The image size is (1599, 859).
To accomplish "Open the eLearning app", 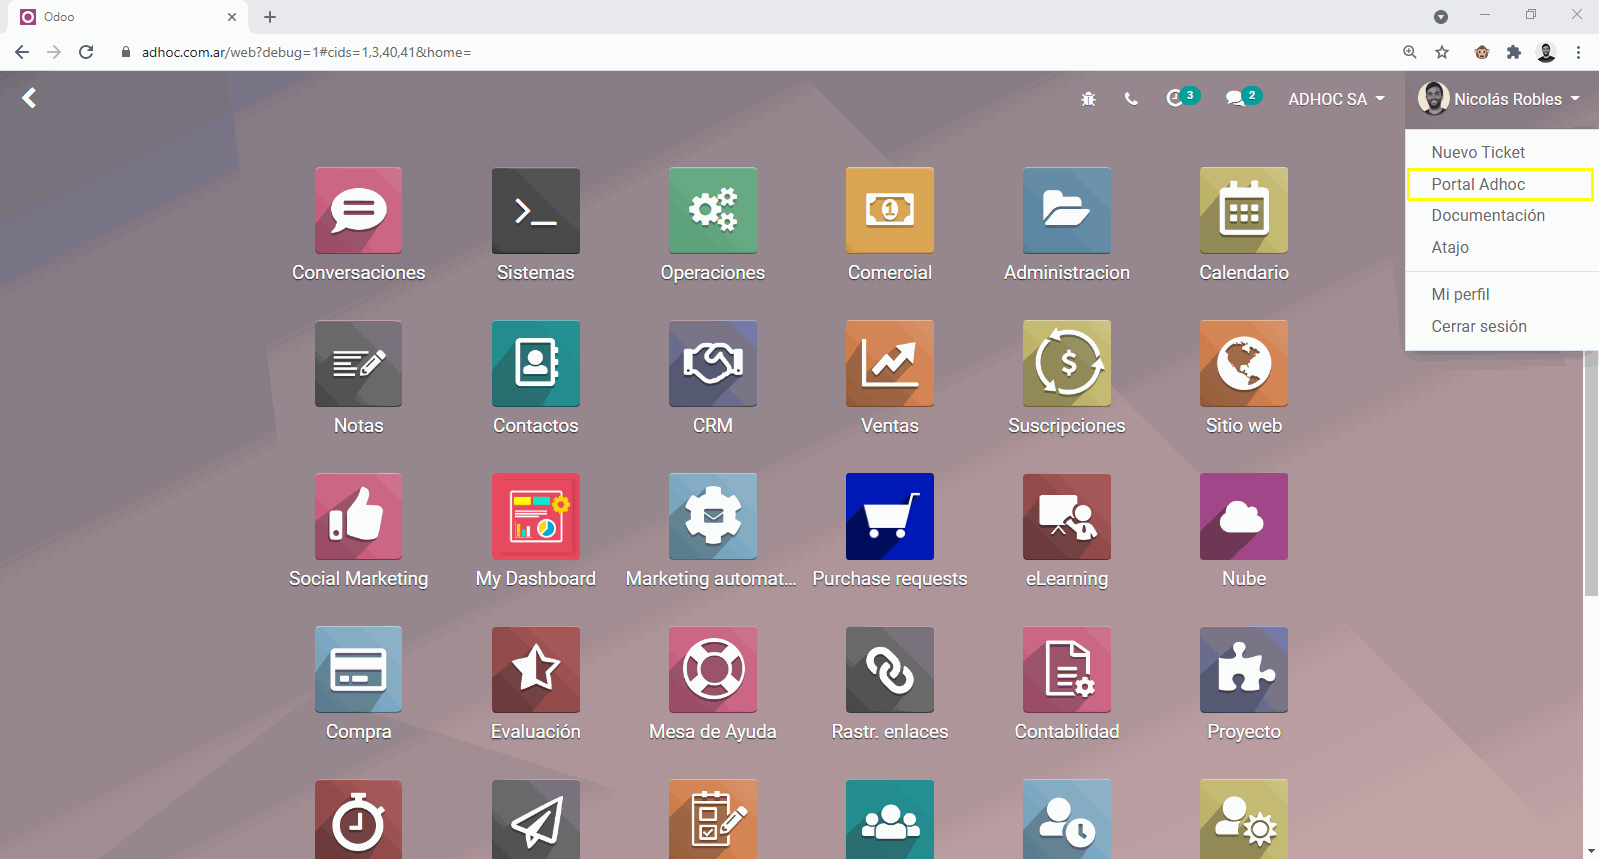I will [x=1066, y=517].
